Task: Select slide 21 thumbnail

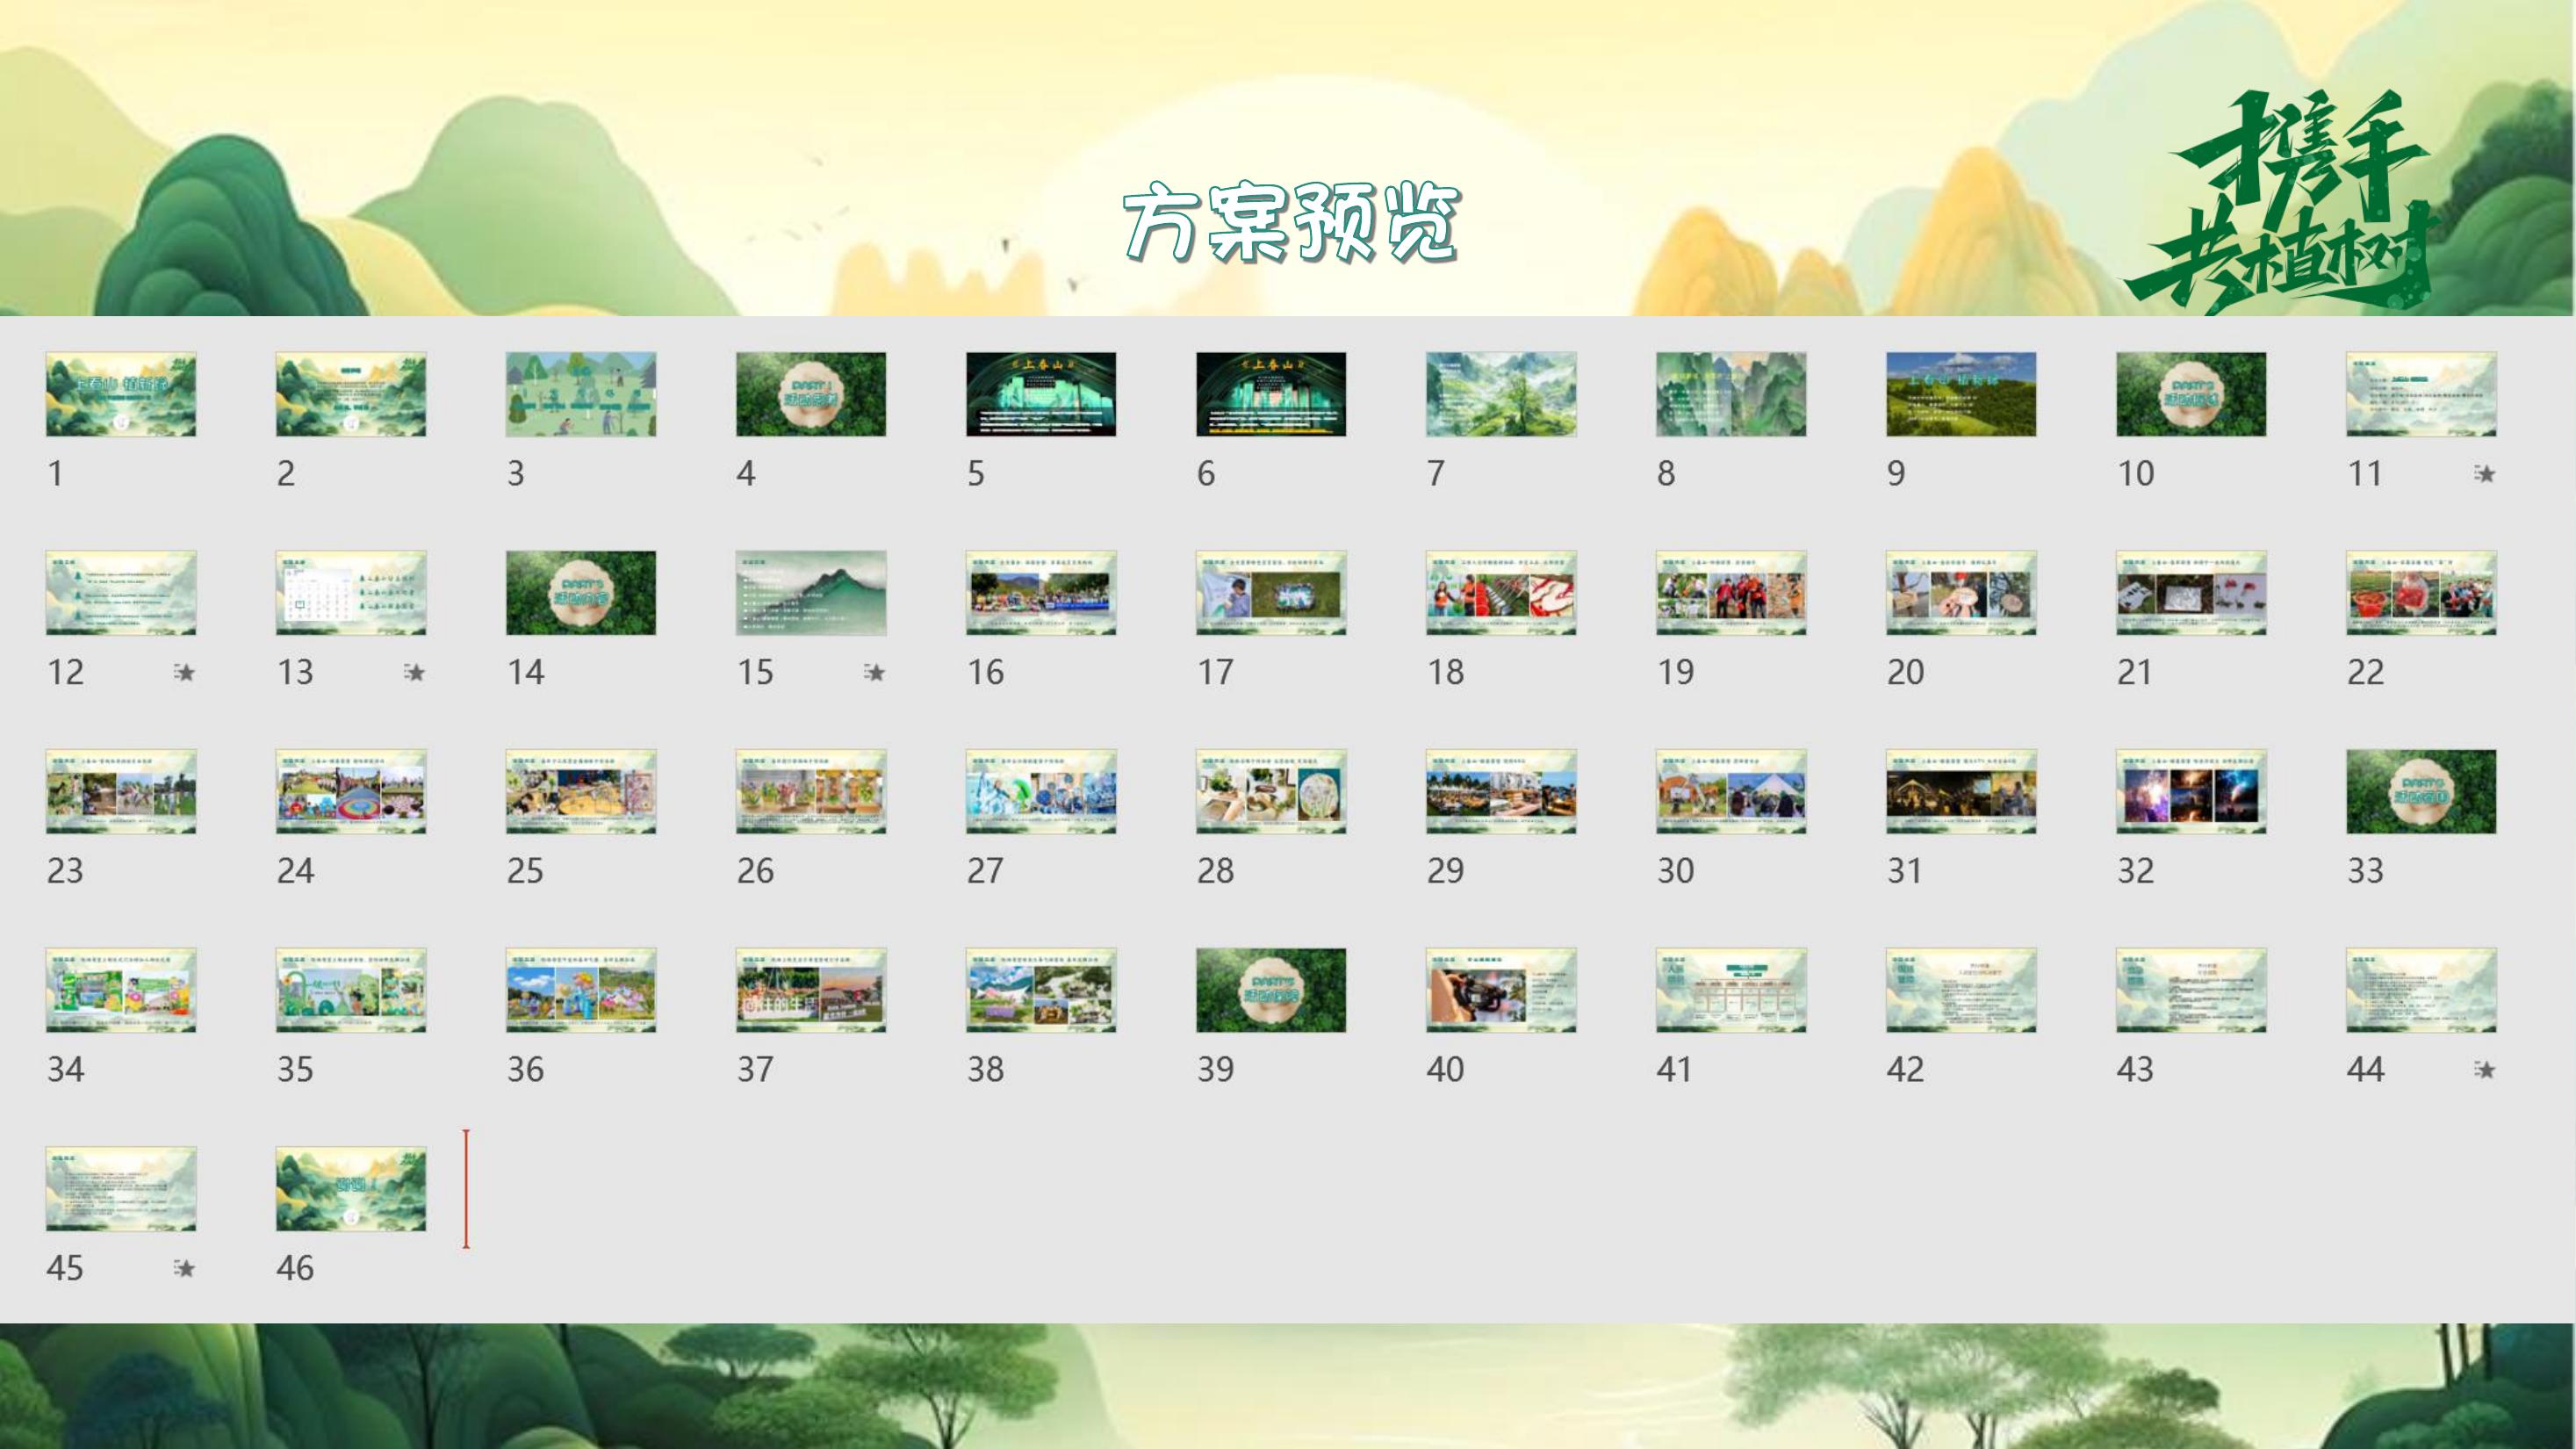Action: (x=2191, y=593)
